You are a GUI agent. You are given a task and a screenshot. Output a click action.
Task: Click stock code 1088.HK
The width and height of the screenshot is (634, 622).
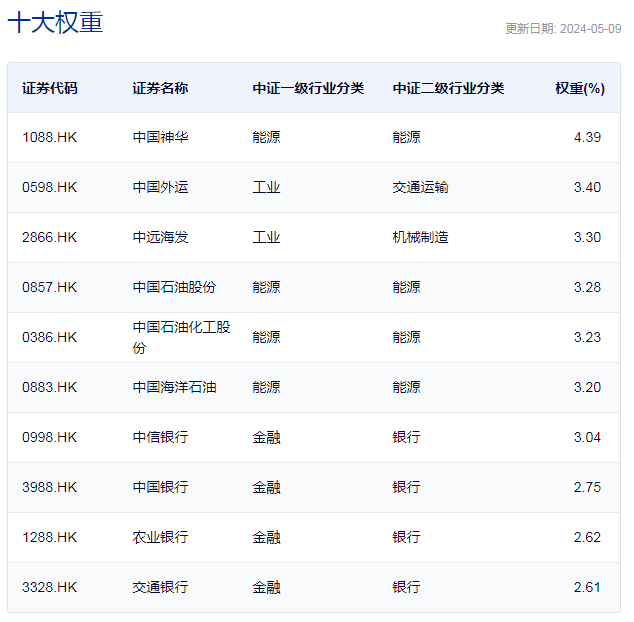[x=49, y=138]
